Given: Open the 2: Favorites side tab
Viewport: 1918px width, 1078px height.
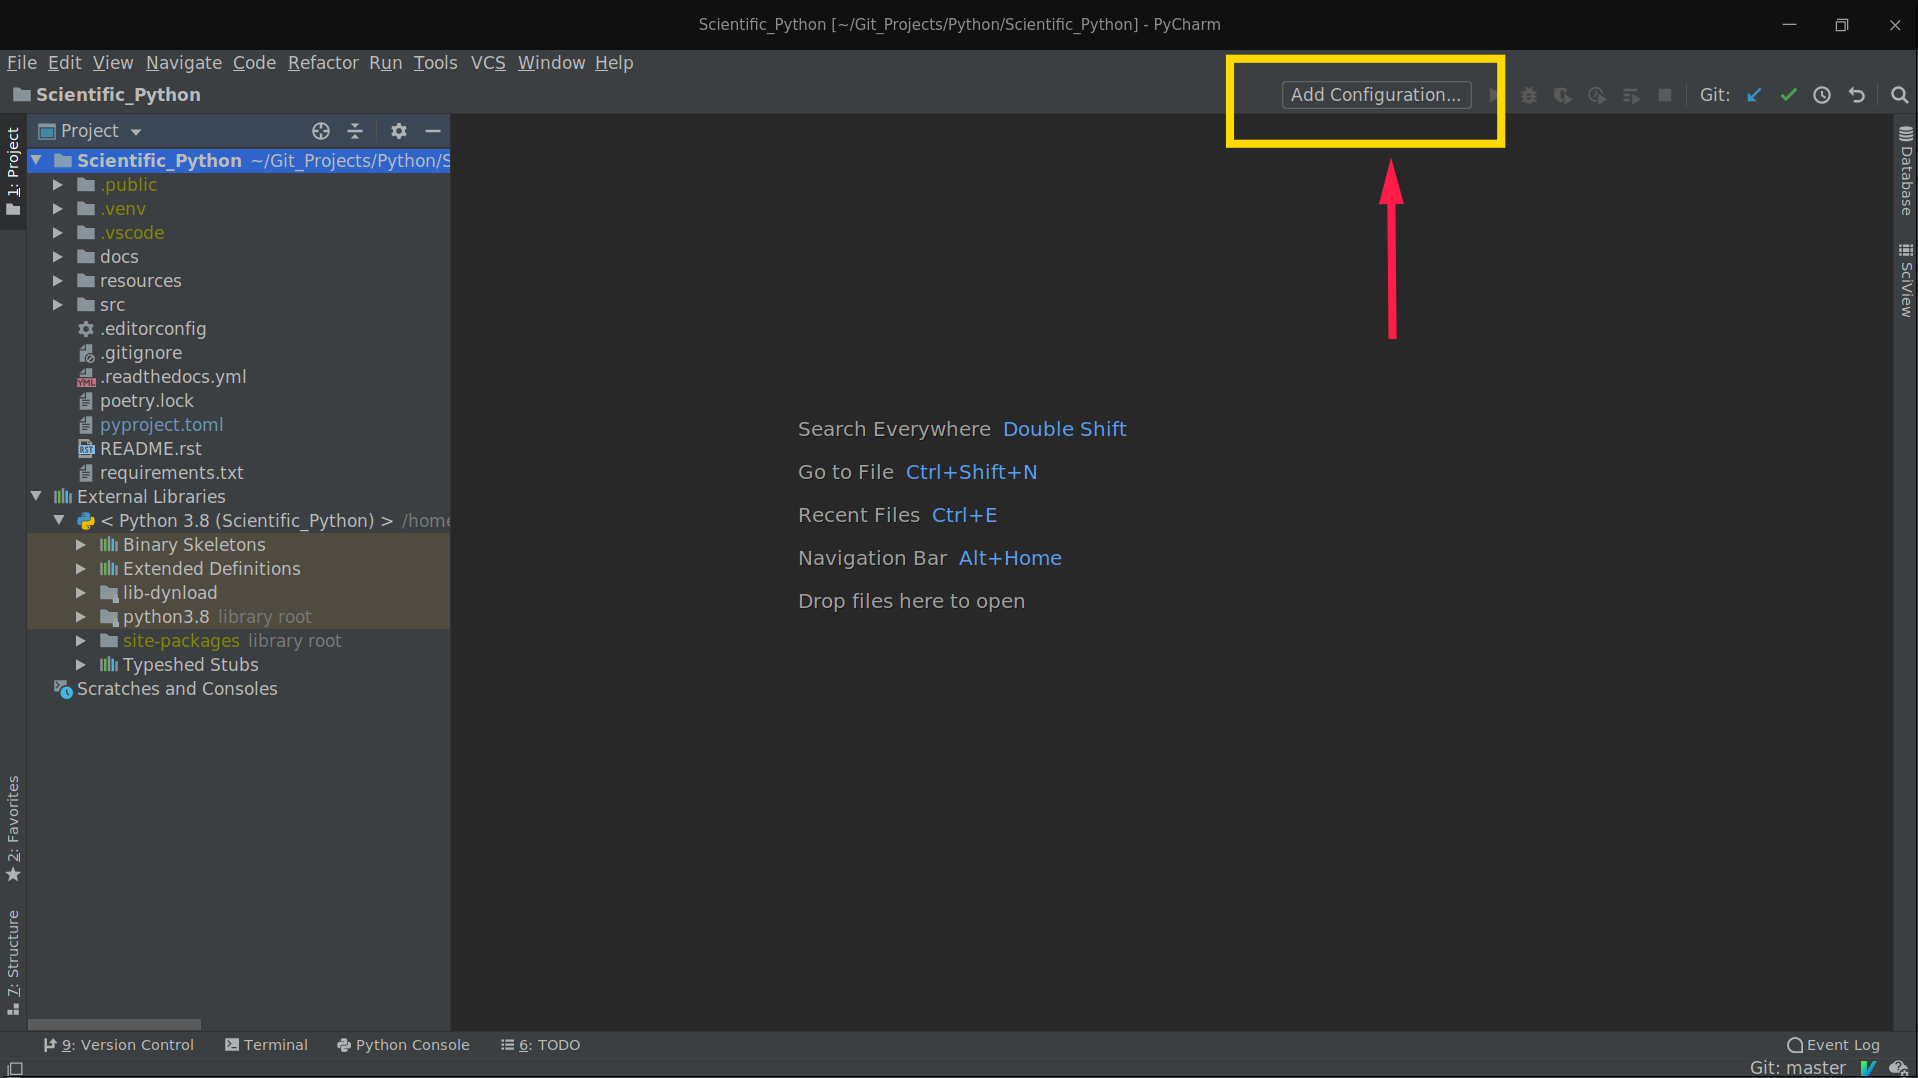Looking at the screenshot, I should [x=13, y=829].
